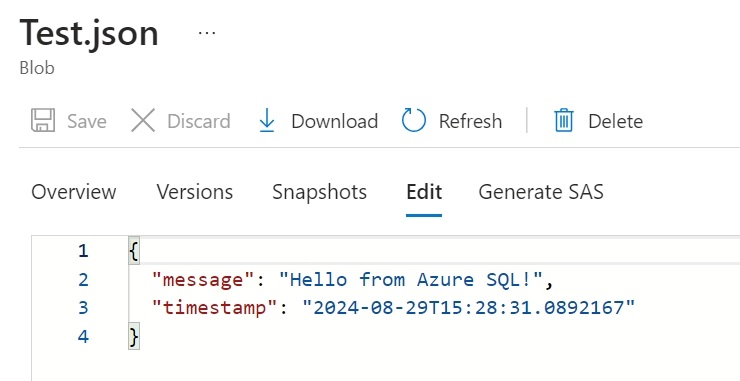Click the timestamp value in editor
The height and width of the screenshot is (381, 740).
point(469,308)
